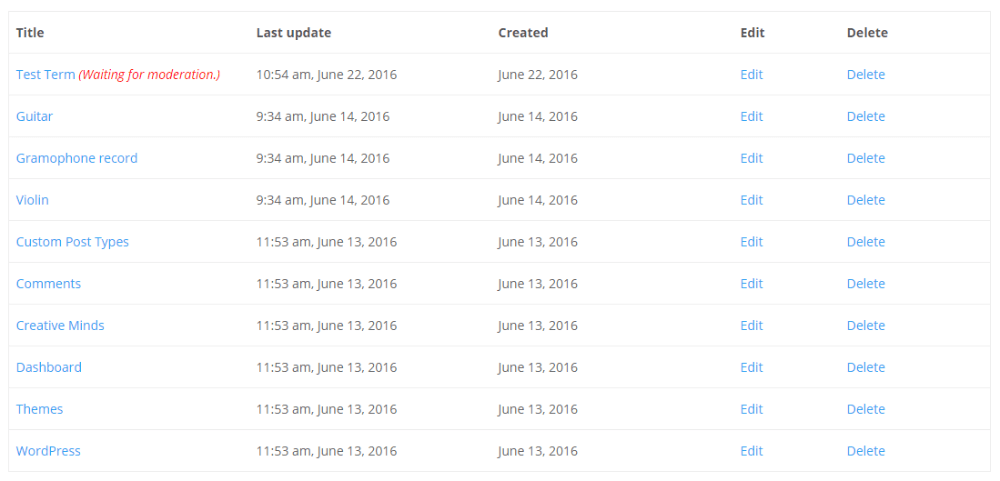Open the Comments term link
The width and height of the screenshot is (1000, 481).
pos(48,284)
